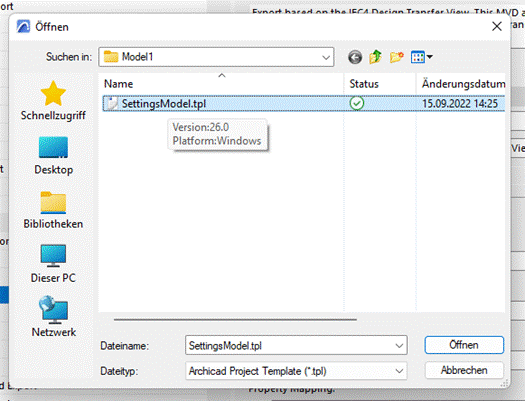Open the Dateityp Archicad Project Template dropdown

point(296,371)
